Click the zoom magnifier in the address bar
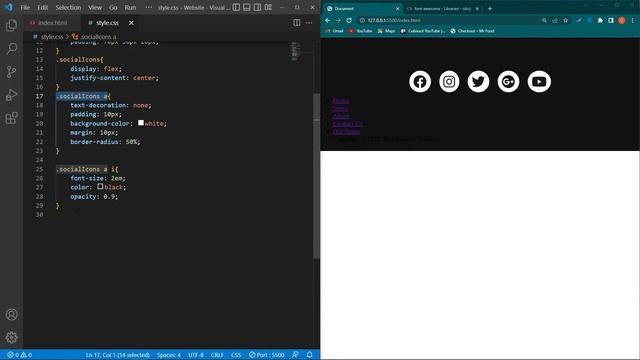 (544, 20)
